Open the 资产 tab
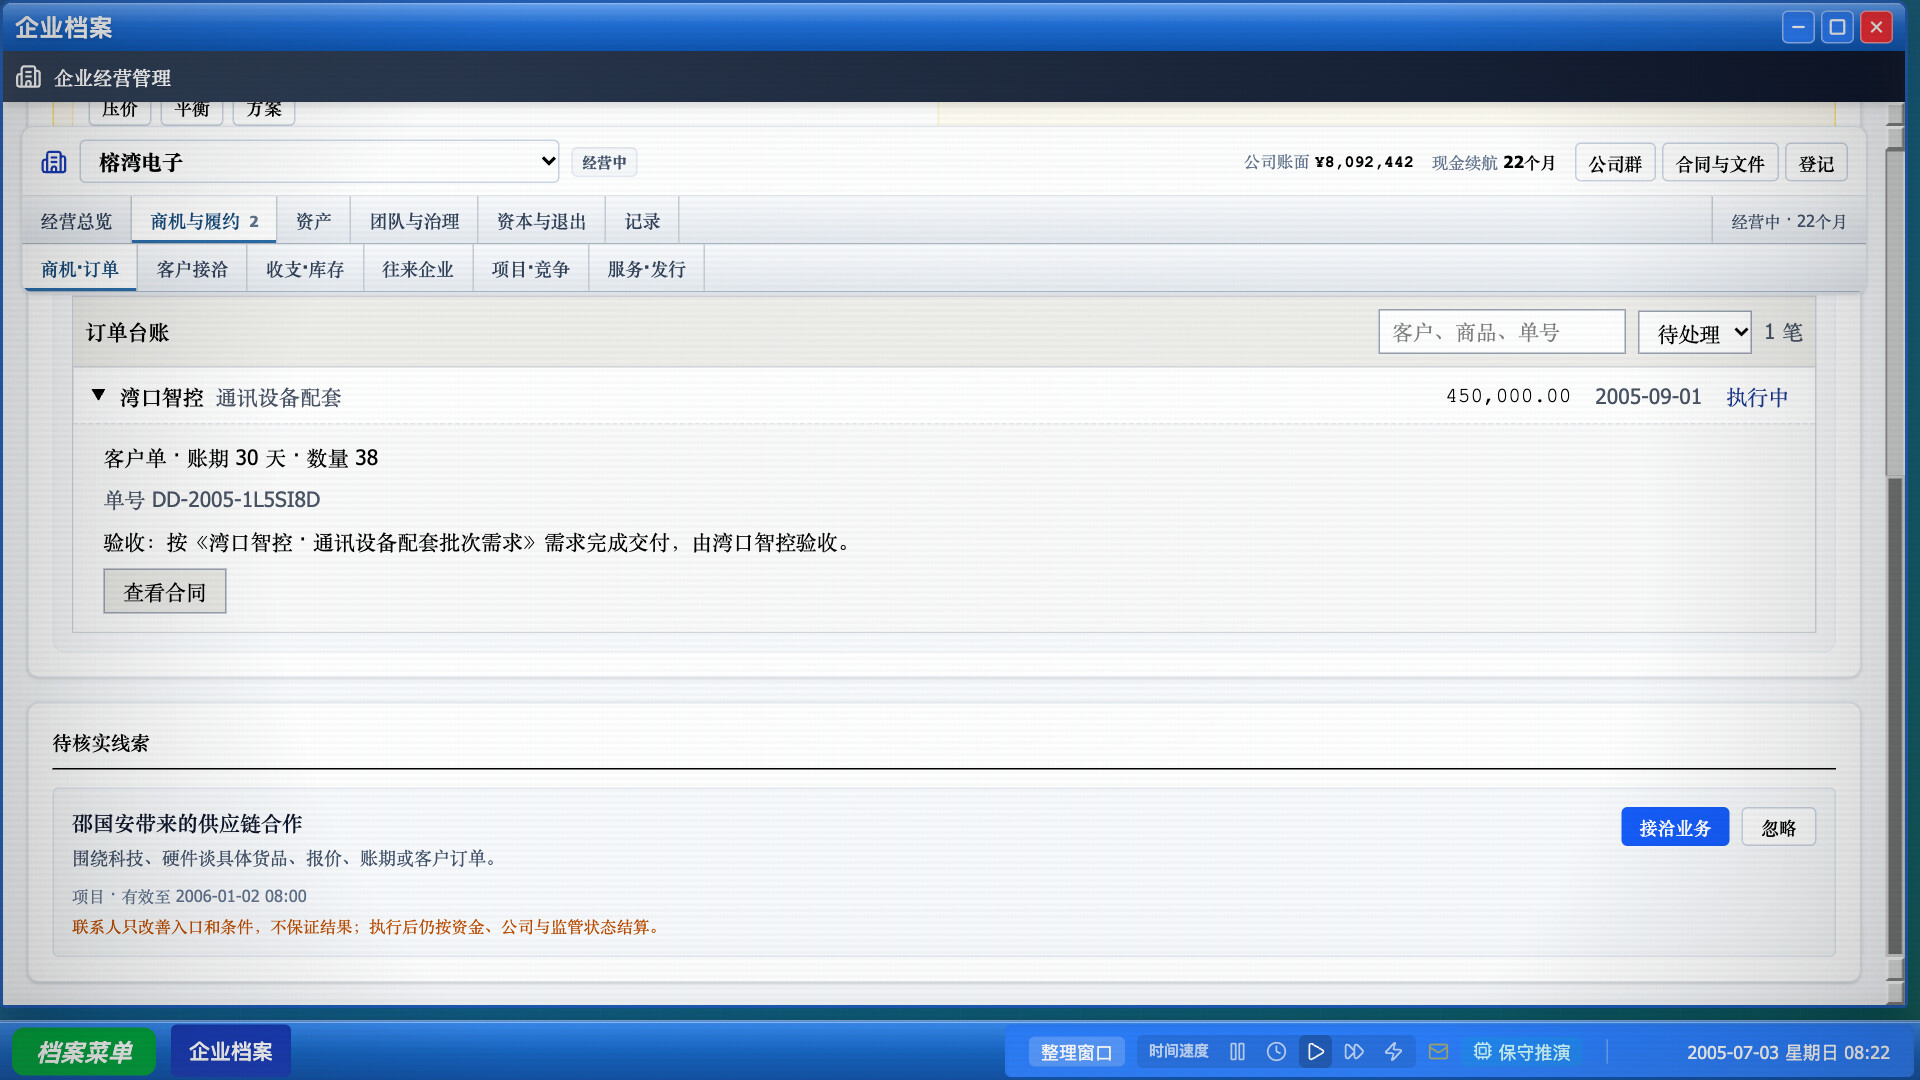The width and height of the screenshot is (1920, 1080). click(x=313, y=221)
